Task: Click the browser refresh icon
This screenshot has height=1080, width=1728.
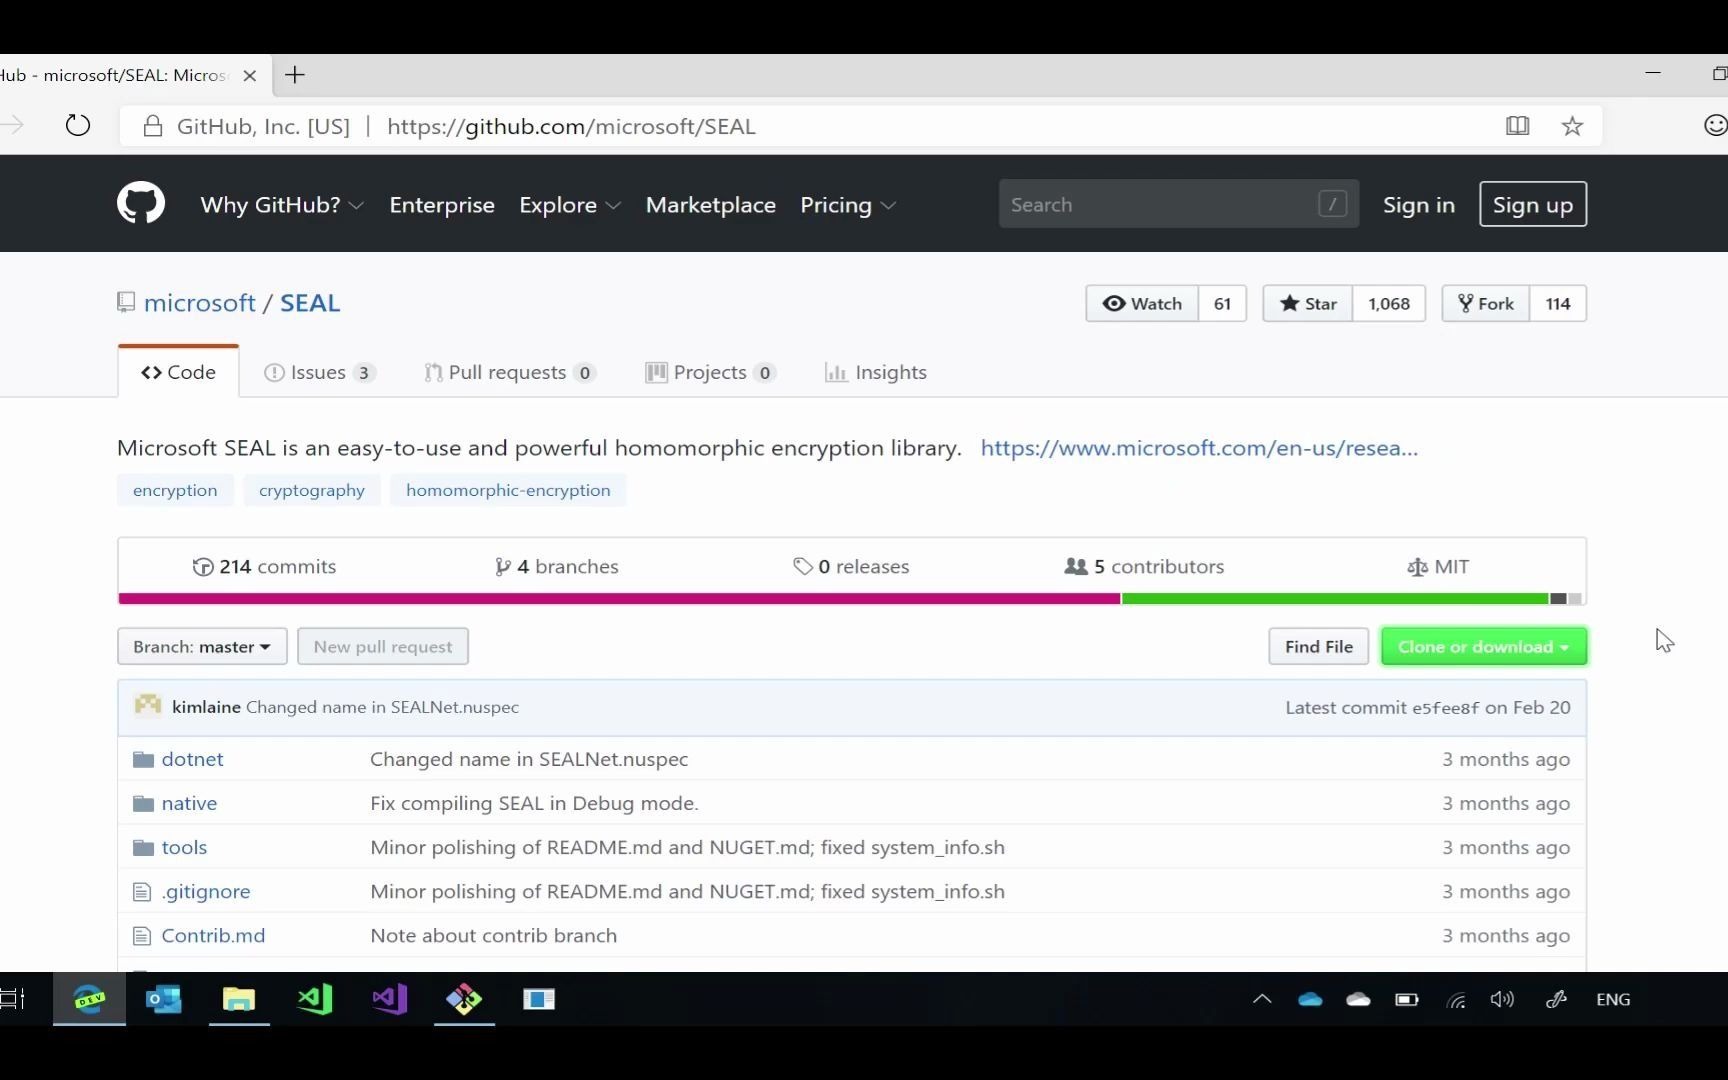Action: pyautogui.click(x=78, y=126)
